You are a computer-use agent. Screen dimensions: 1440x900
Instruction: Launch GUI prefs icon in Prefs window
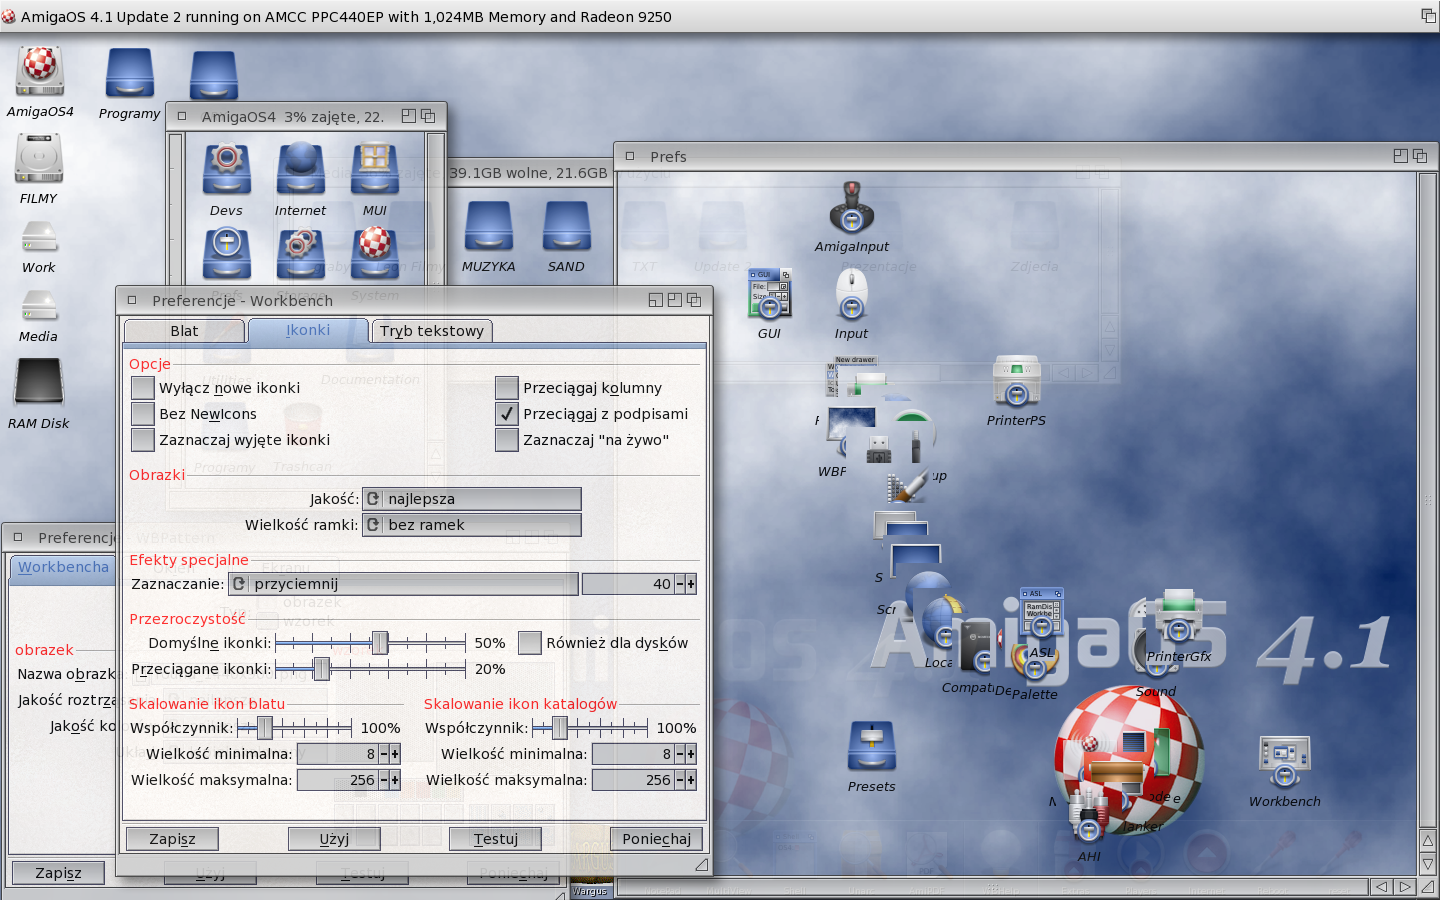pos(769,294)
